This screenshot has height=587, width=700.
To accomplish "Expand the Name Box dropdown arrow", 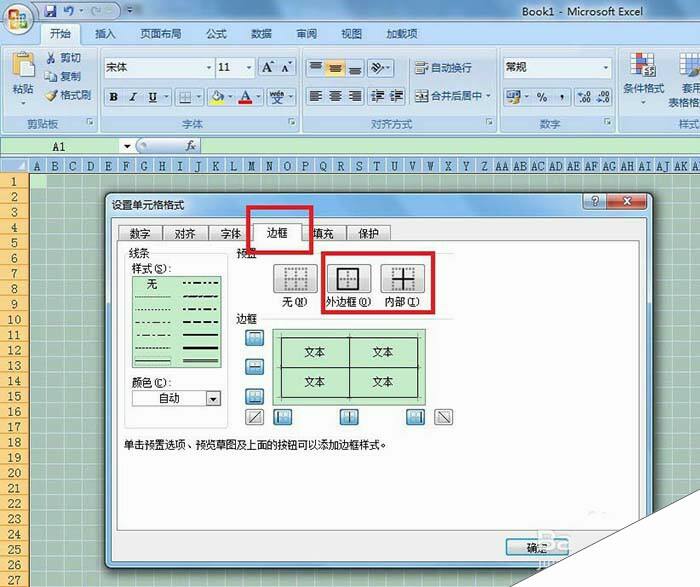I will [x=127, y=146].
